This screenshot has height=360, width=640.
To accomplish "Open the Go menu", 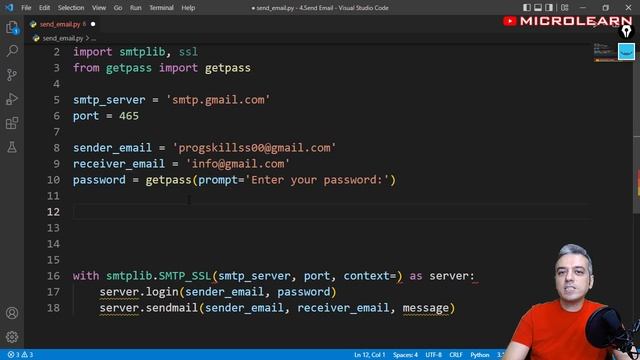I will pos(118,8).
